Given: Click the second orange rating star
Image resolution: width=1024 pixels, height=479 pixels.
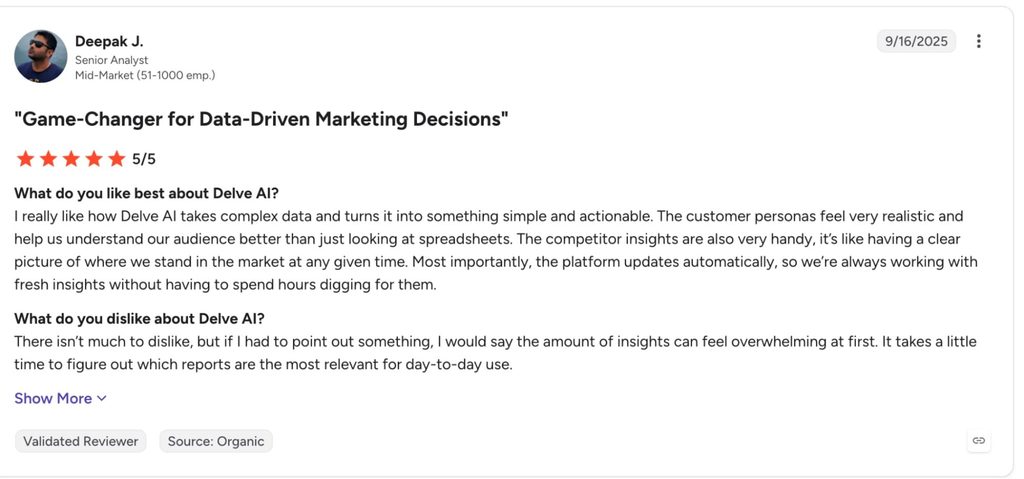Looking at the screenshot, I should [48, 159].
